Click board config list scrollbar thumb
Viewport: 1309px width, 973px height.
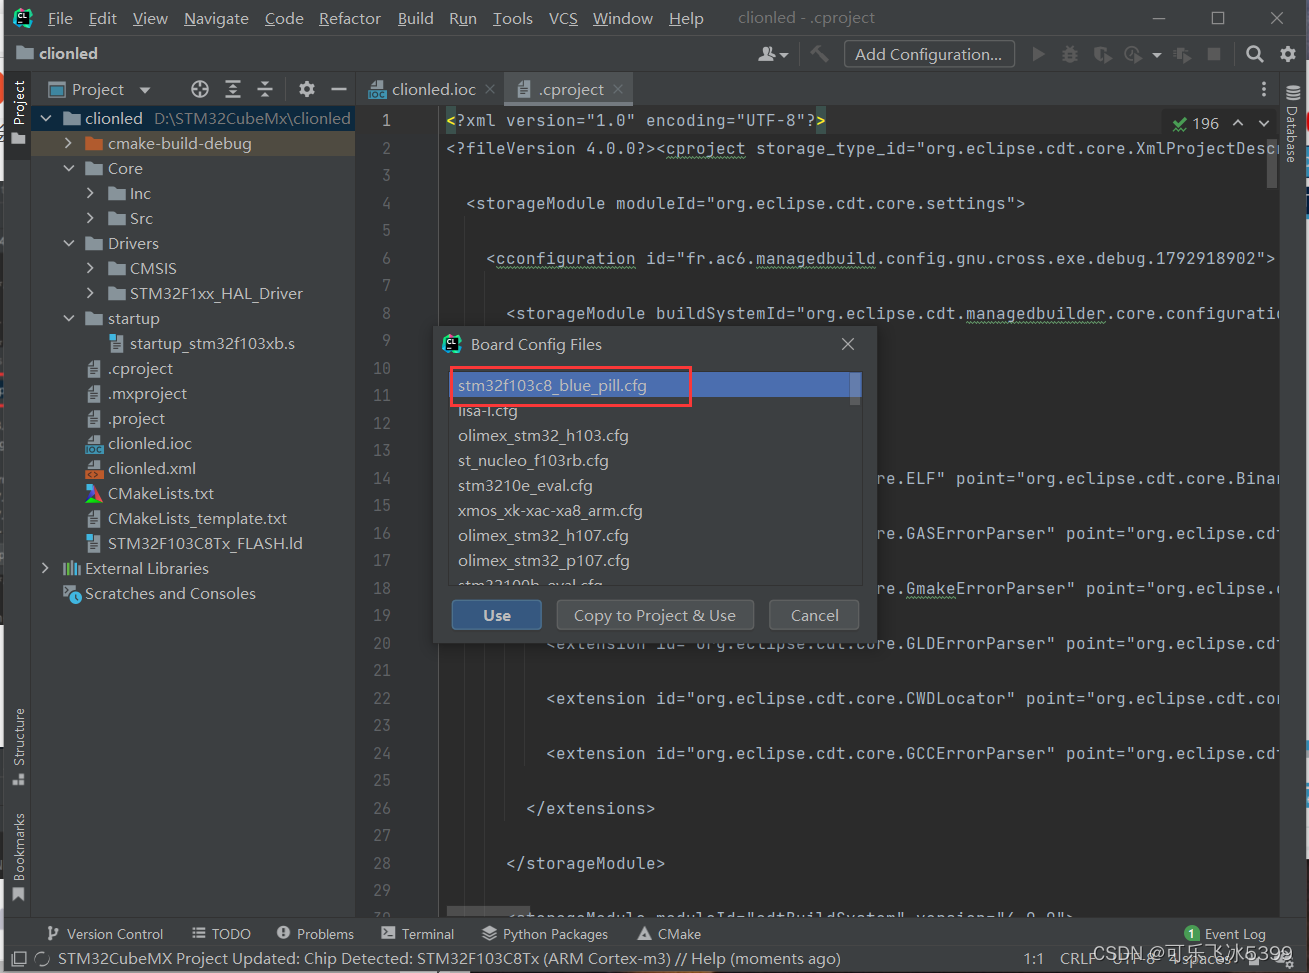(855, 388)
